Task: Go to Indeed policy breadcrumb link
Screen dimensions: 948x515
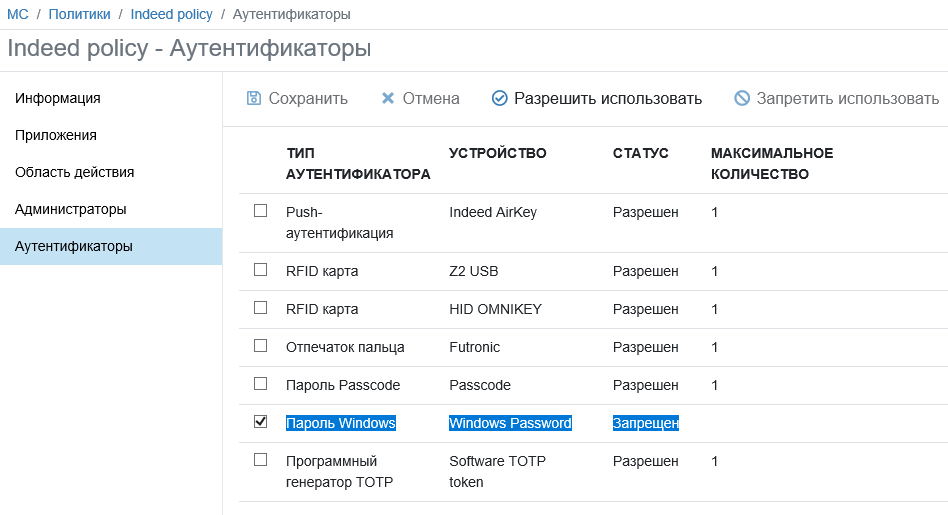Action: coord(172,14)
